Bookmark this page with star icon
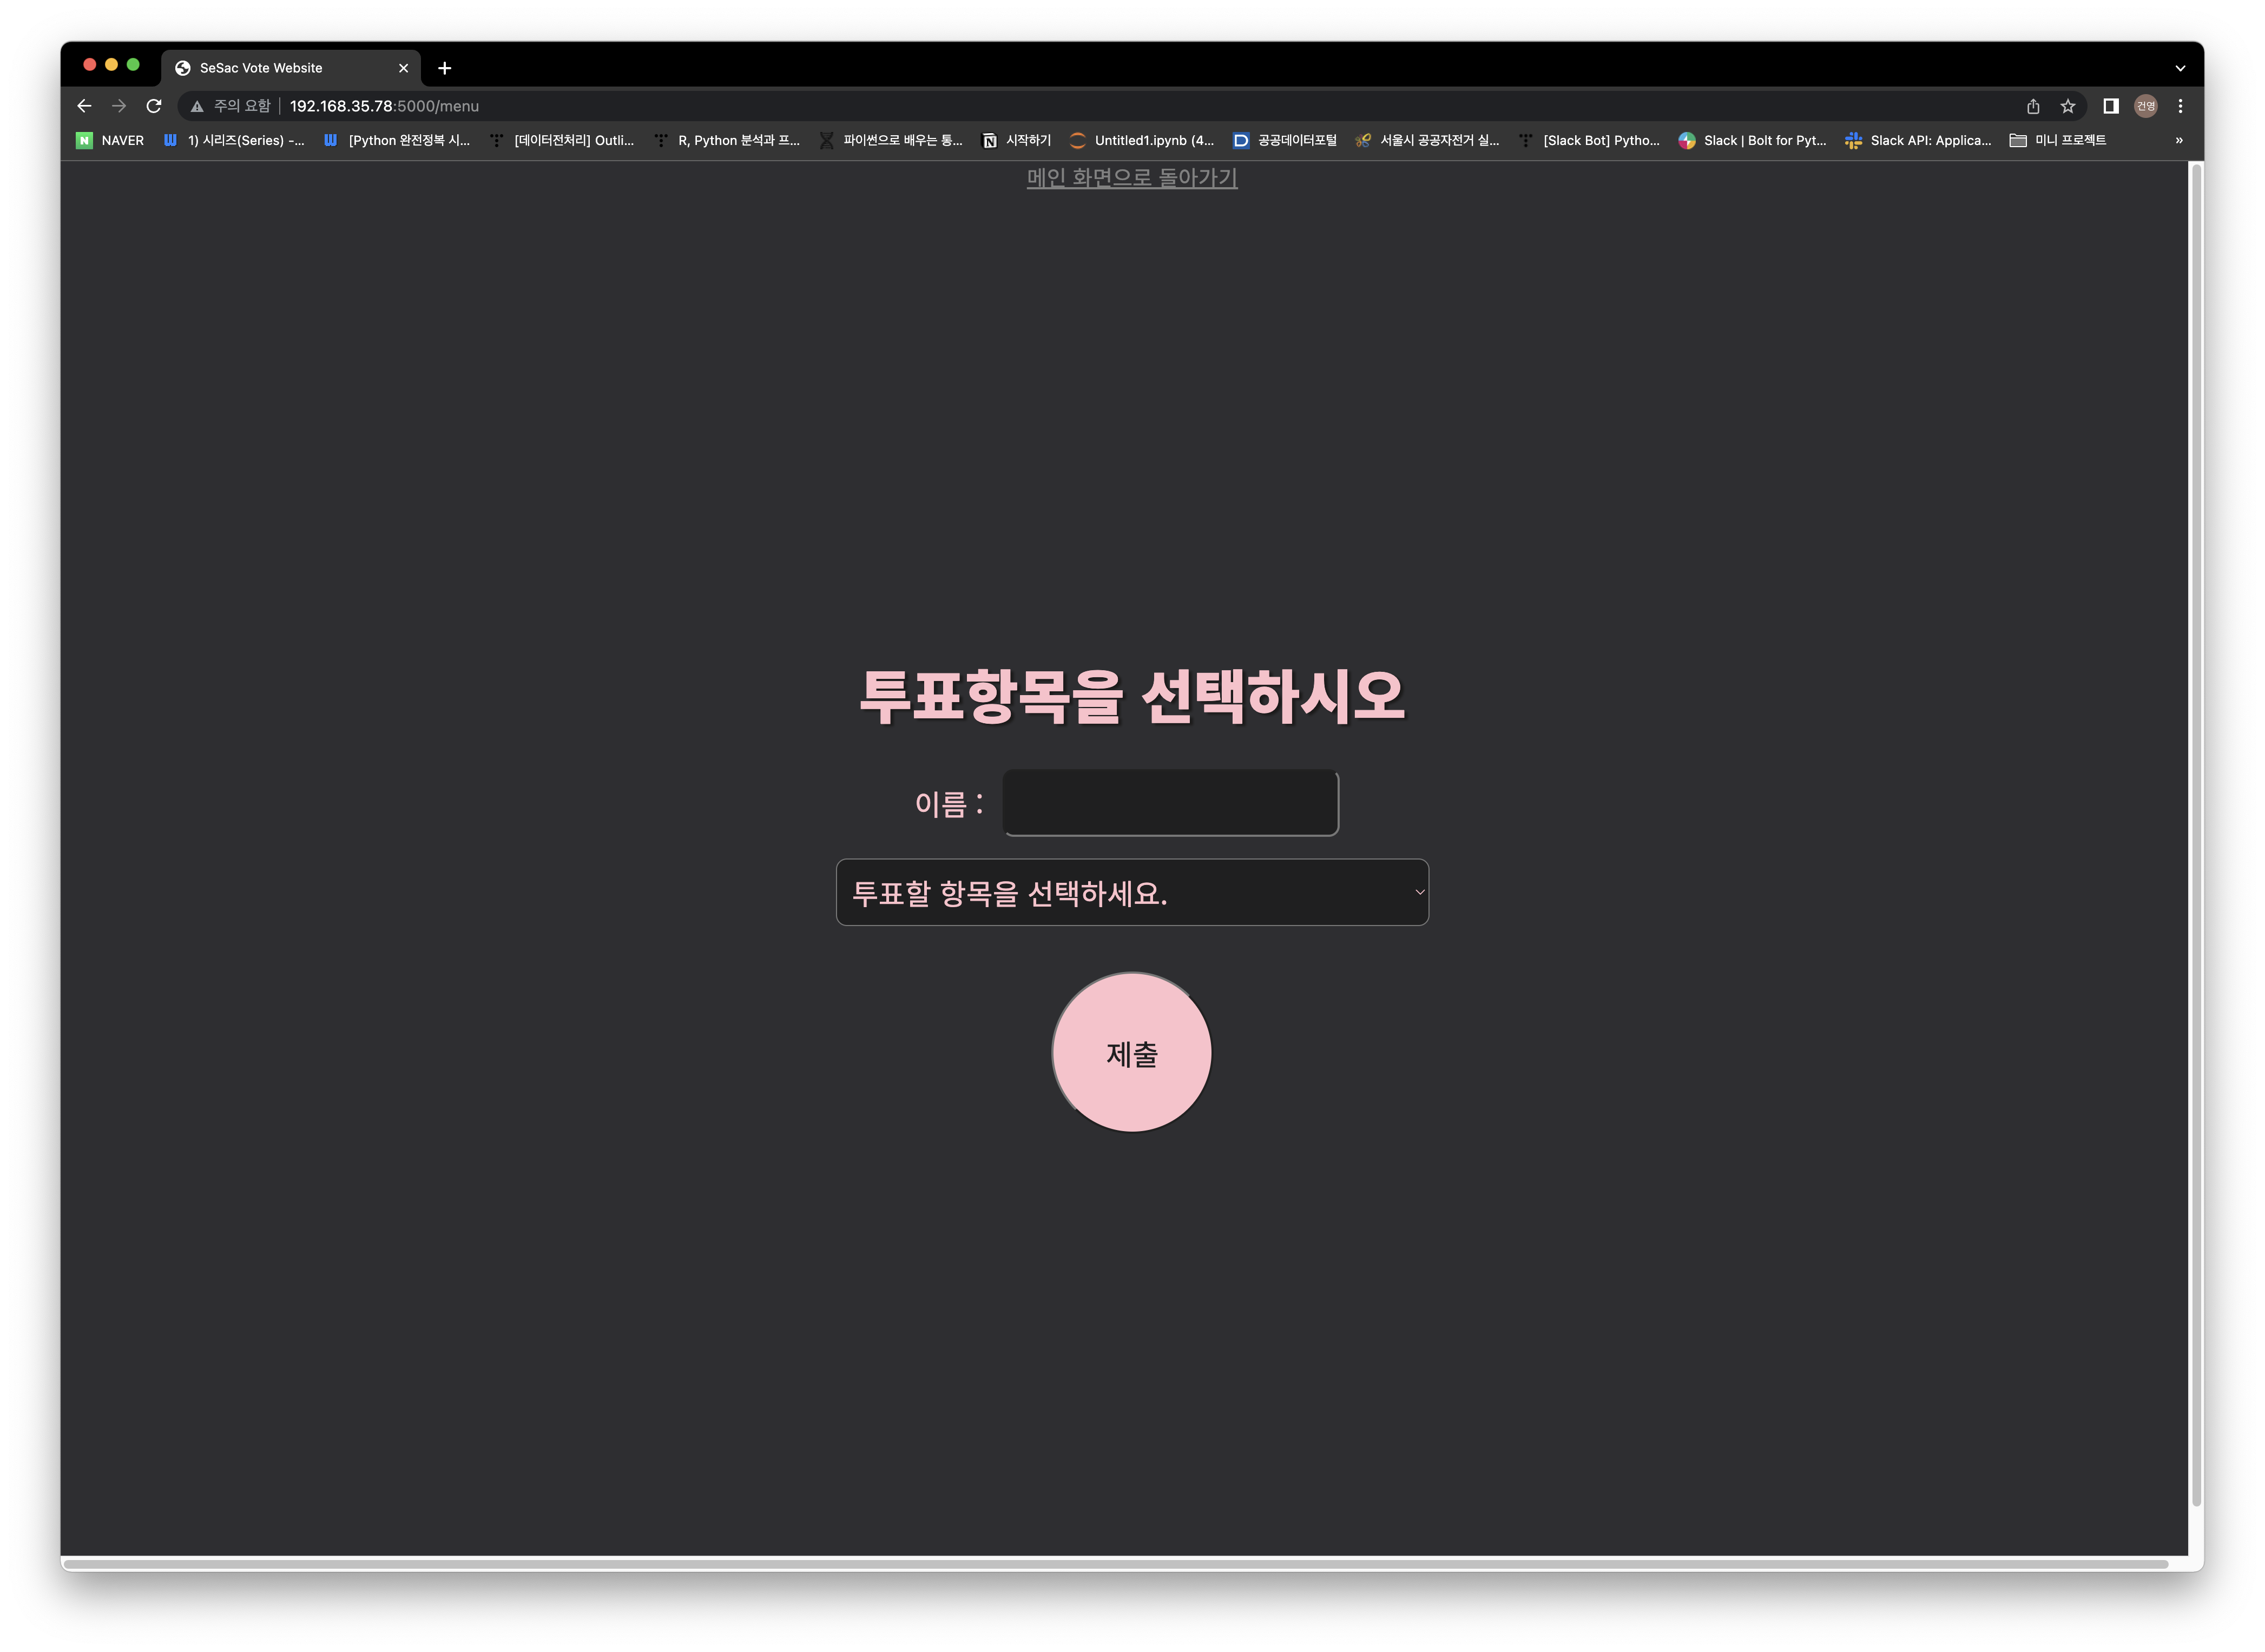 point(2068,106)
